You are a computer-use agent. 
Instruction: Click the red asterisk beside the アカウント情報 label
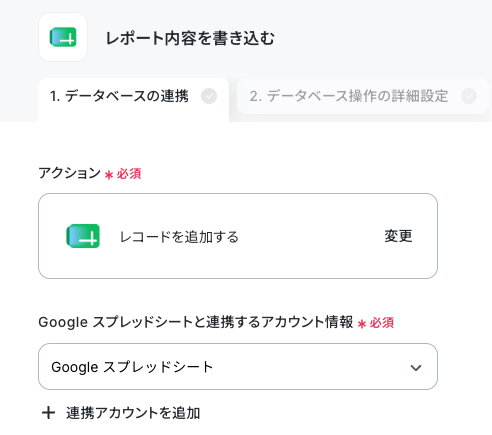pos(362,323)
